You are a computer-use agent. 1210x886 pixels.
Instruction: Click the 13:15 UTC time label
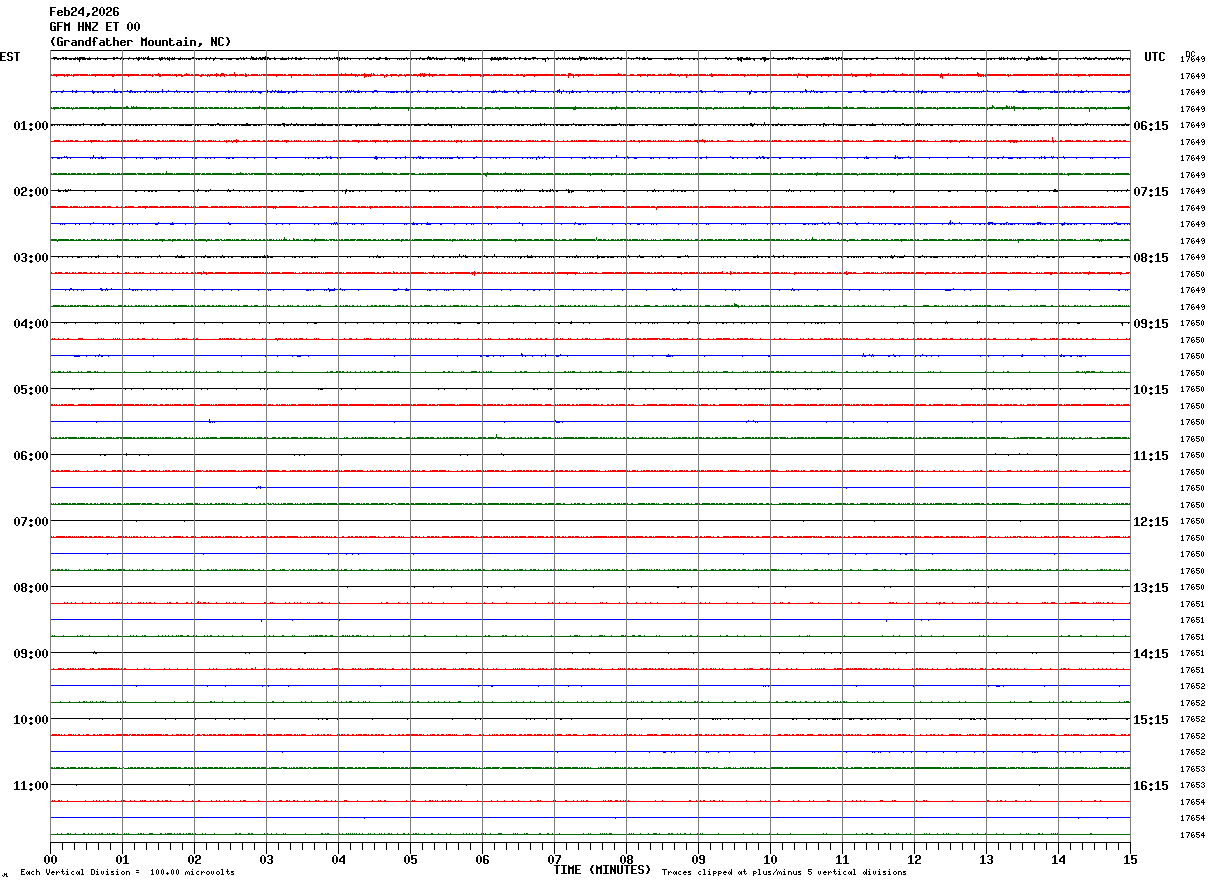pyautogui.click(x=1151, y=587)
